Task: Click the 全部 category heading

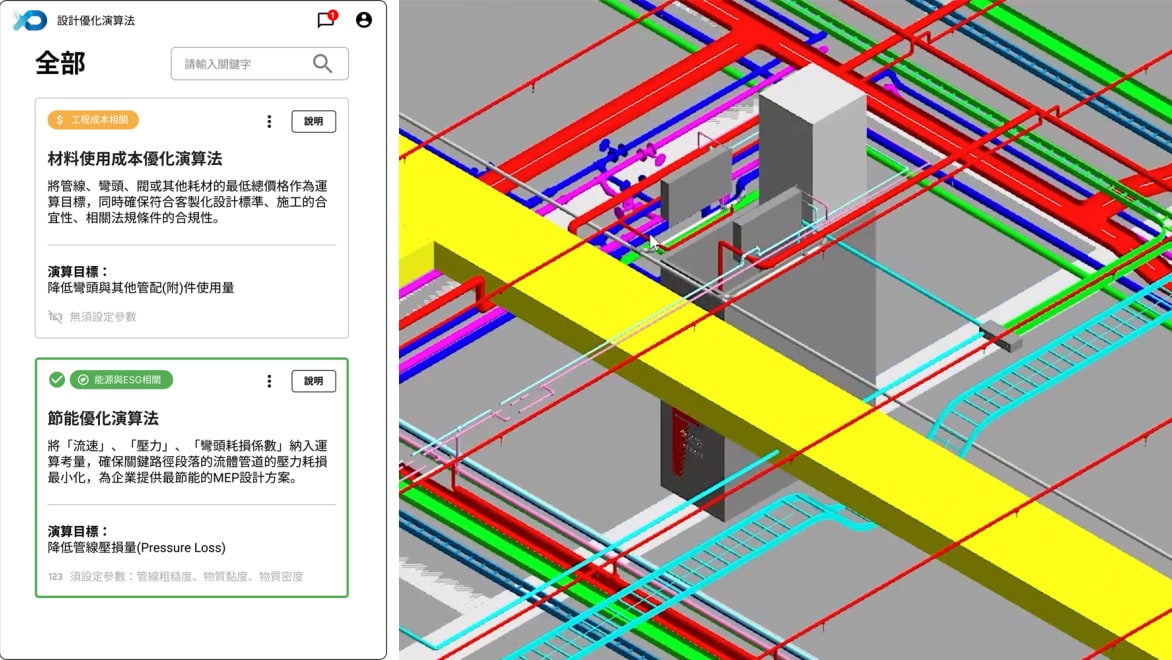Action: [60, 64]
